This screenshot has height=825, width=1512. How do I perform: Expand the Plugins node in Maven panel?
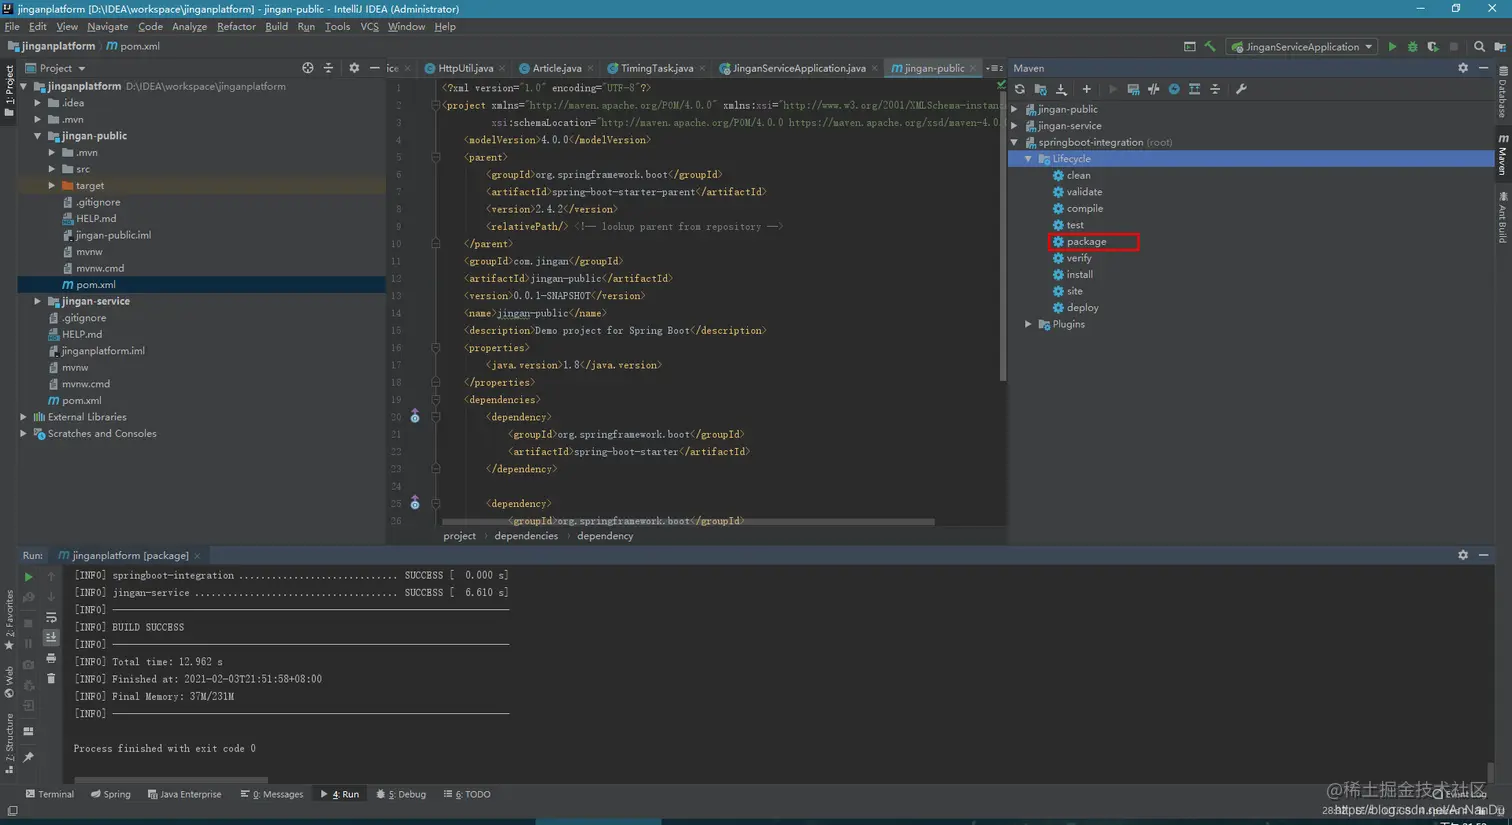[1028, 324]
